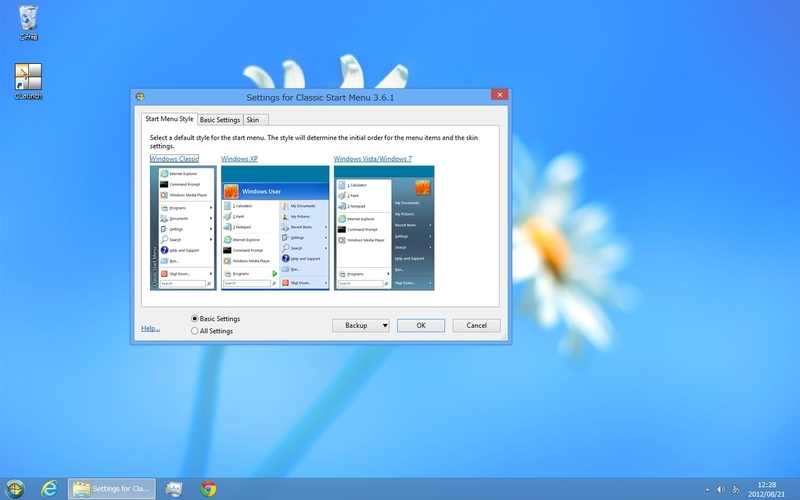This screenshot has width=800, height=500.
Task: Click the IME あ input indicator
Action: [x=736, y=490]
